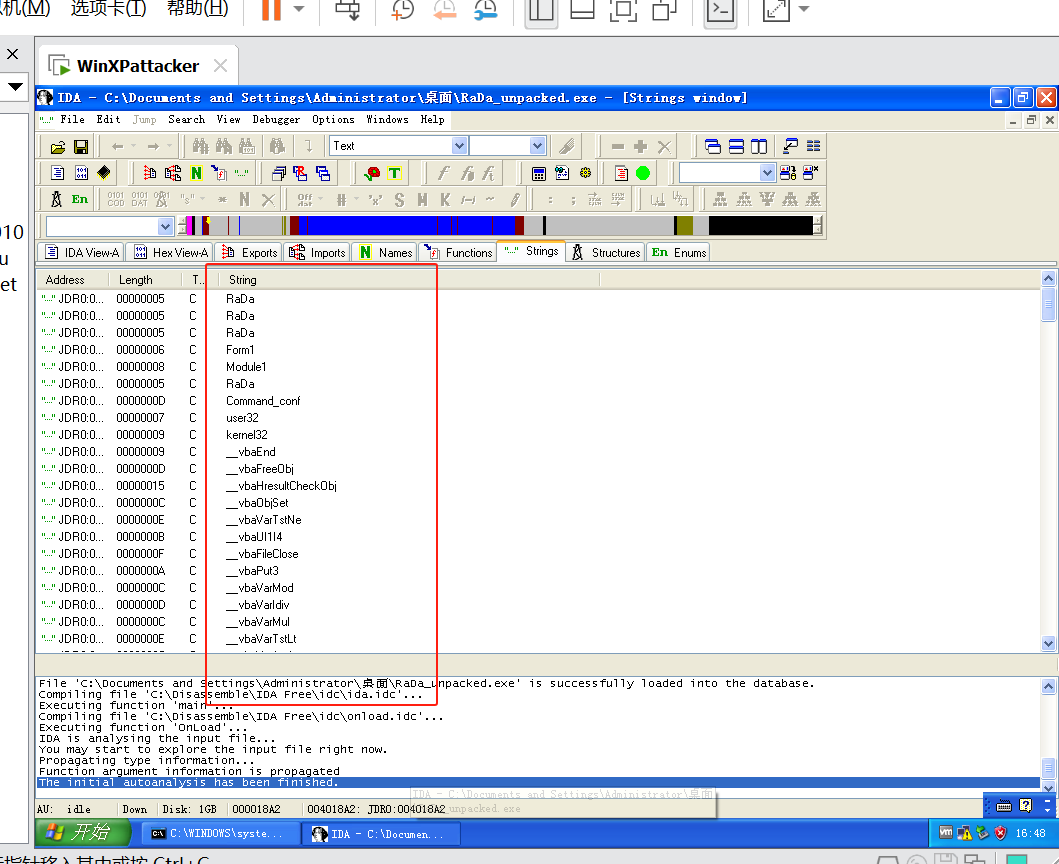1059x864 pixels.
Task: Open the calculator tool icon
Action: click(538, 173)
